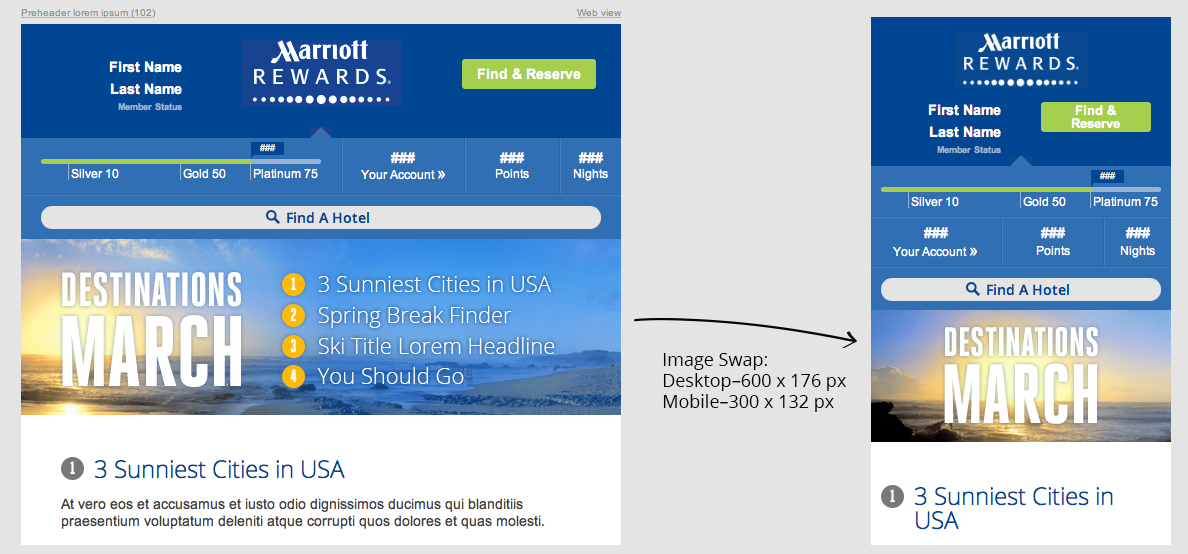This screenshot has height=554, width=1188.
Task: Open the Web view link
Action: (598, 13)
